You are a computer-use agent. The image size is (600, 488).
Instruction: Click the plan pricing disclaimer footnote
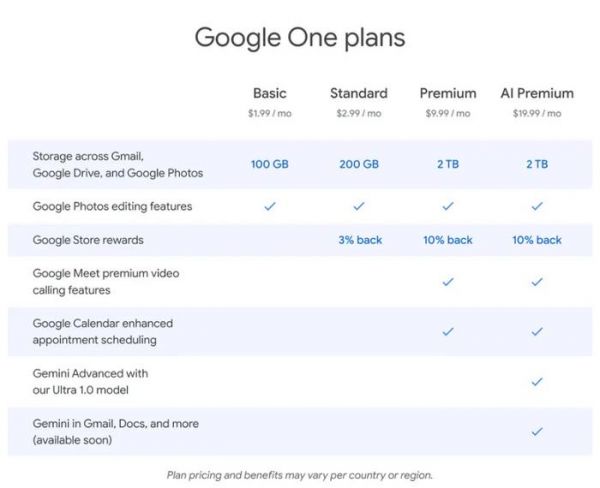click(x=299, y=475)
